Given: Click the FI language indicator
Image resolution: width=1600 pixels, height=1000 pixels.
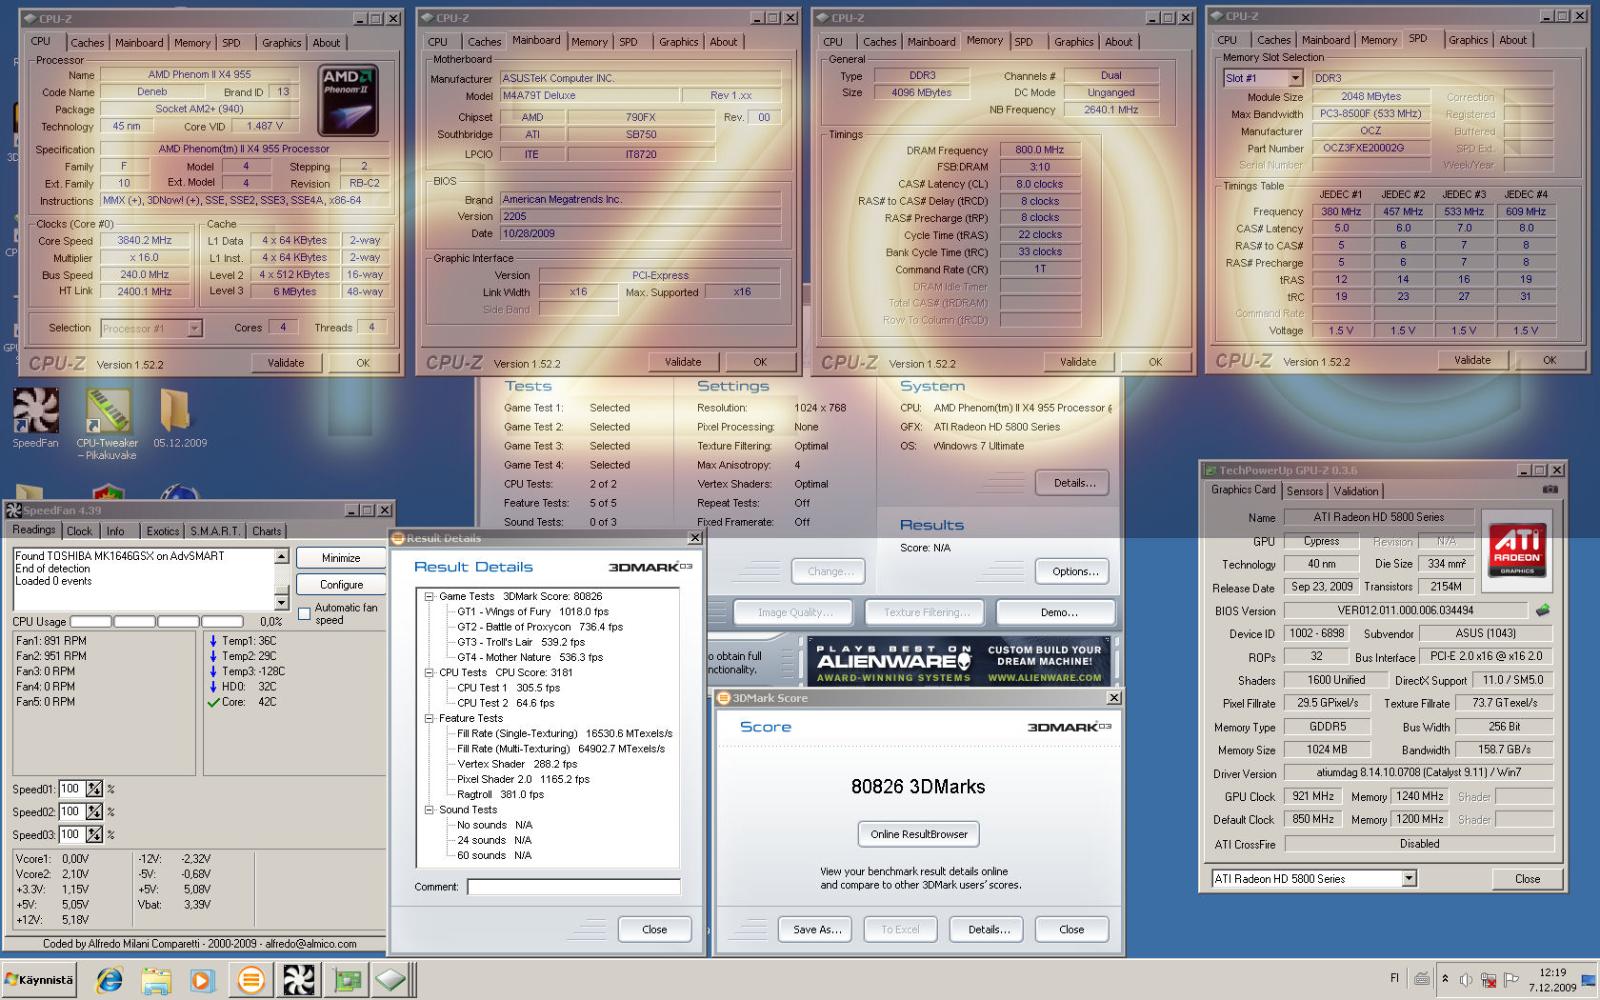Looking at the screenshot, I should [1395, 979].
